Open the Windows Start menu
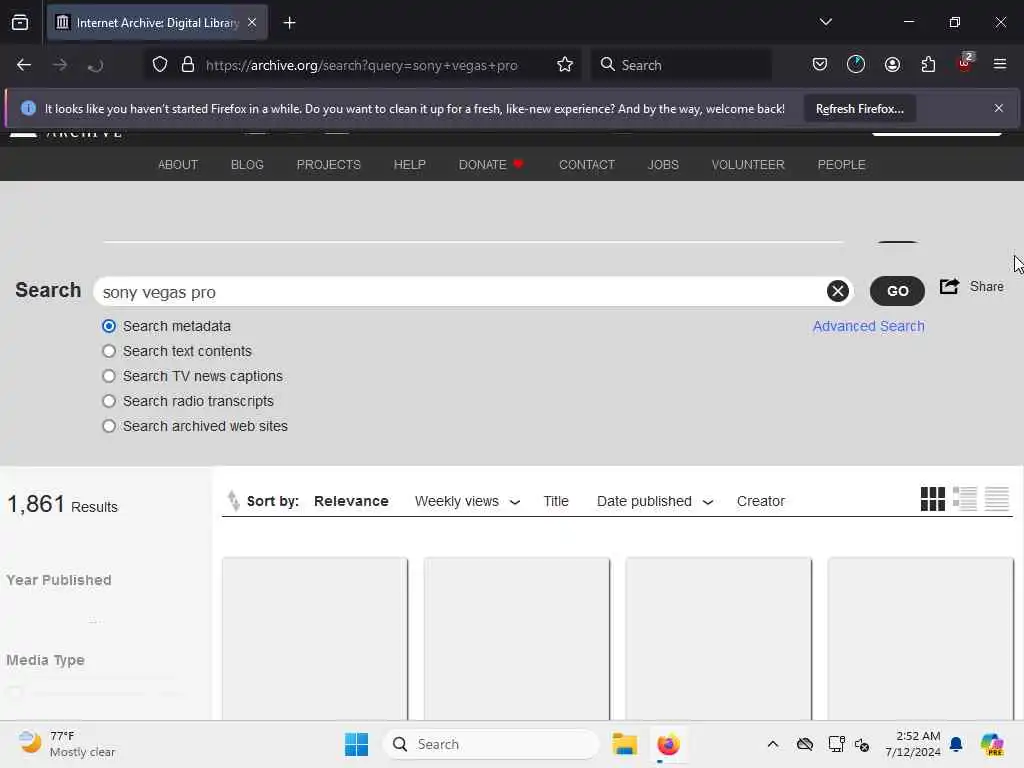 coord(357,744)
